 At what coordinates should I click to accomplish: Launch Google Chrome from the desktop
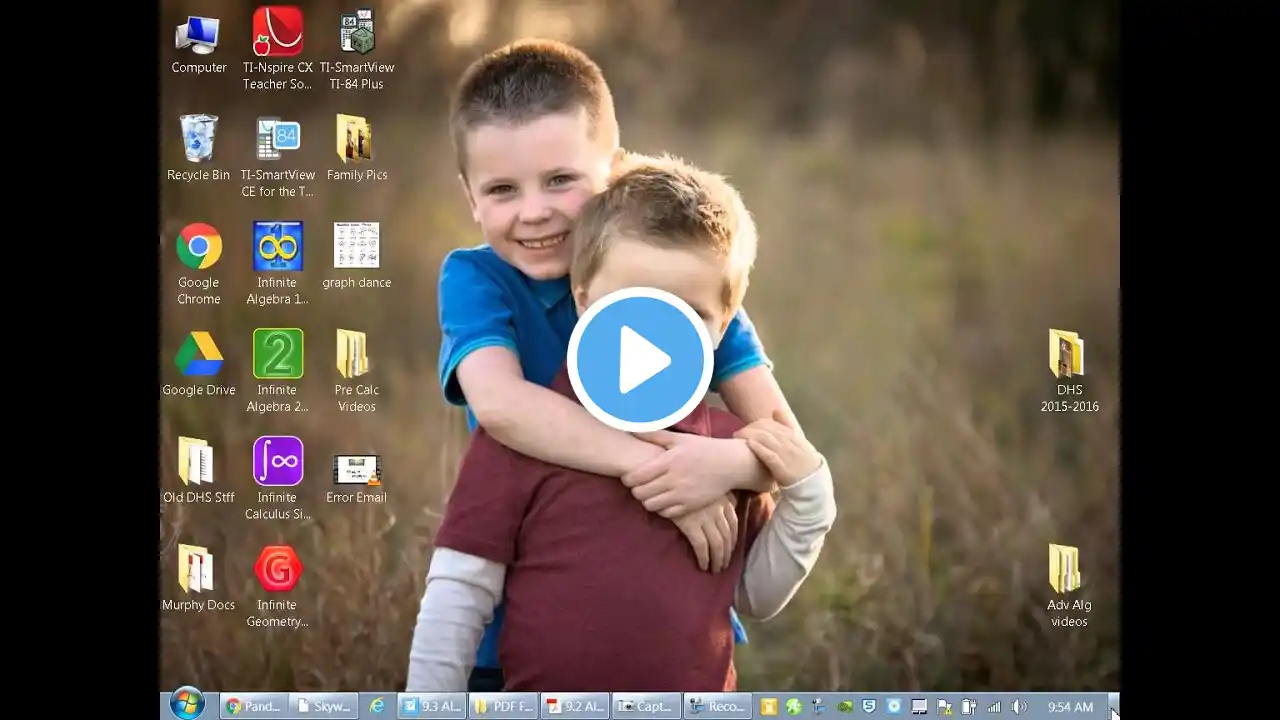[198, 248]
